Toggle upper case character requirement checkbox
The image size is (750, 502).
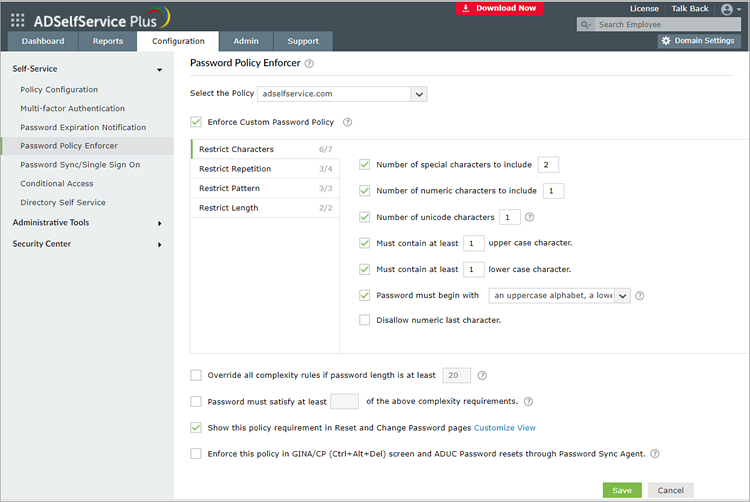coord(364,243)
